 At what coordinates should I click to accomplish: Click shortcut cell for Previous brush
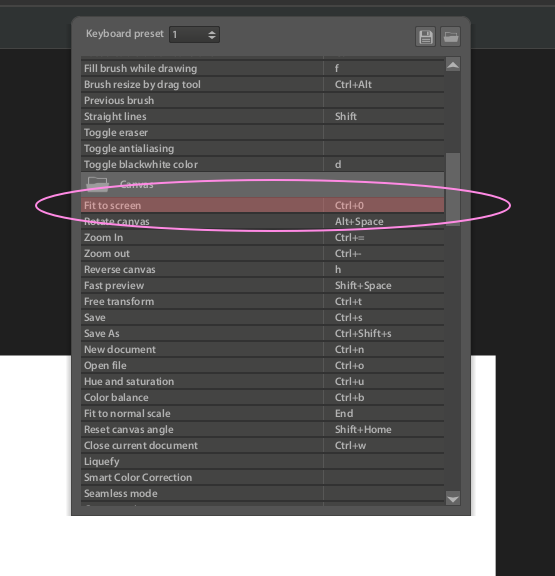point(383,101)
